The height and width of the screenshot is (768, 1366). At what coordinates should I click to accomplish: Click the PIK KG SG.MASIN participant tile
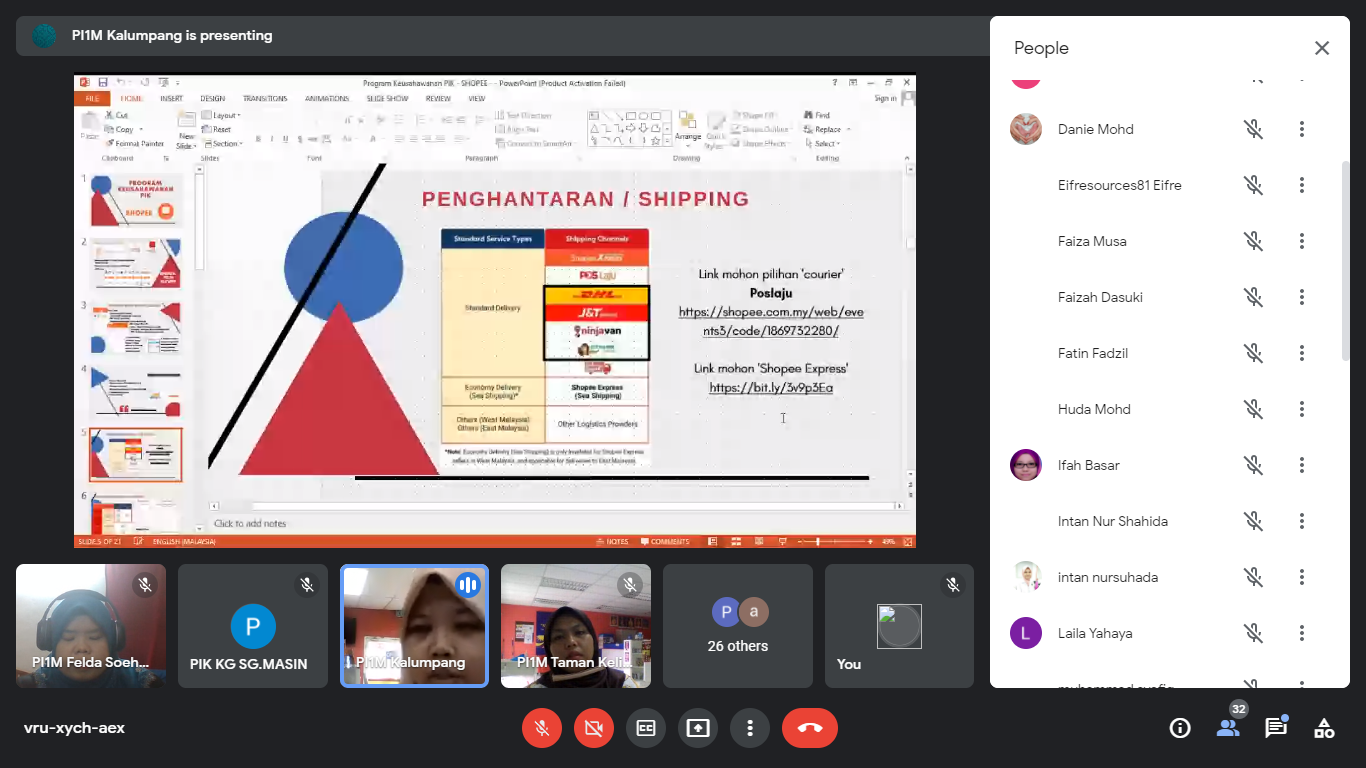coord(253,626)
